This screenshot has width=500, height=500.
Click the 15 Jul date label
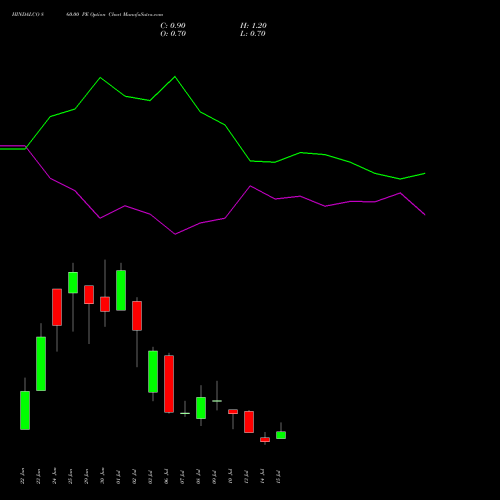click(278, 477)
